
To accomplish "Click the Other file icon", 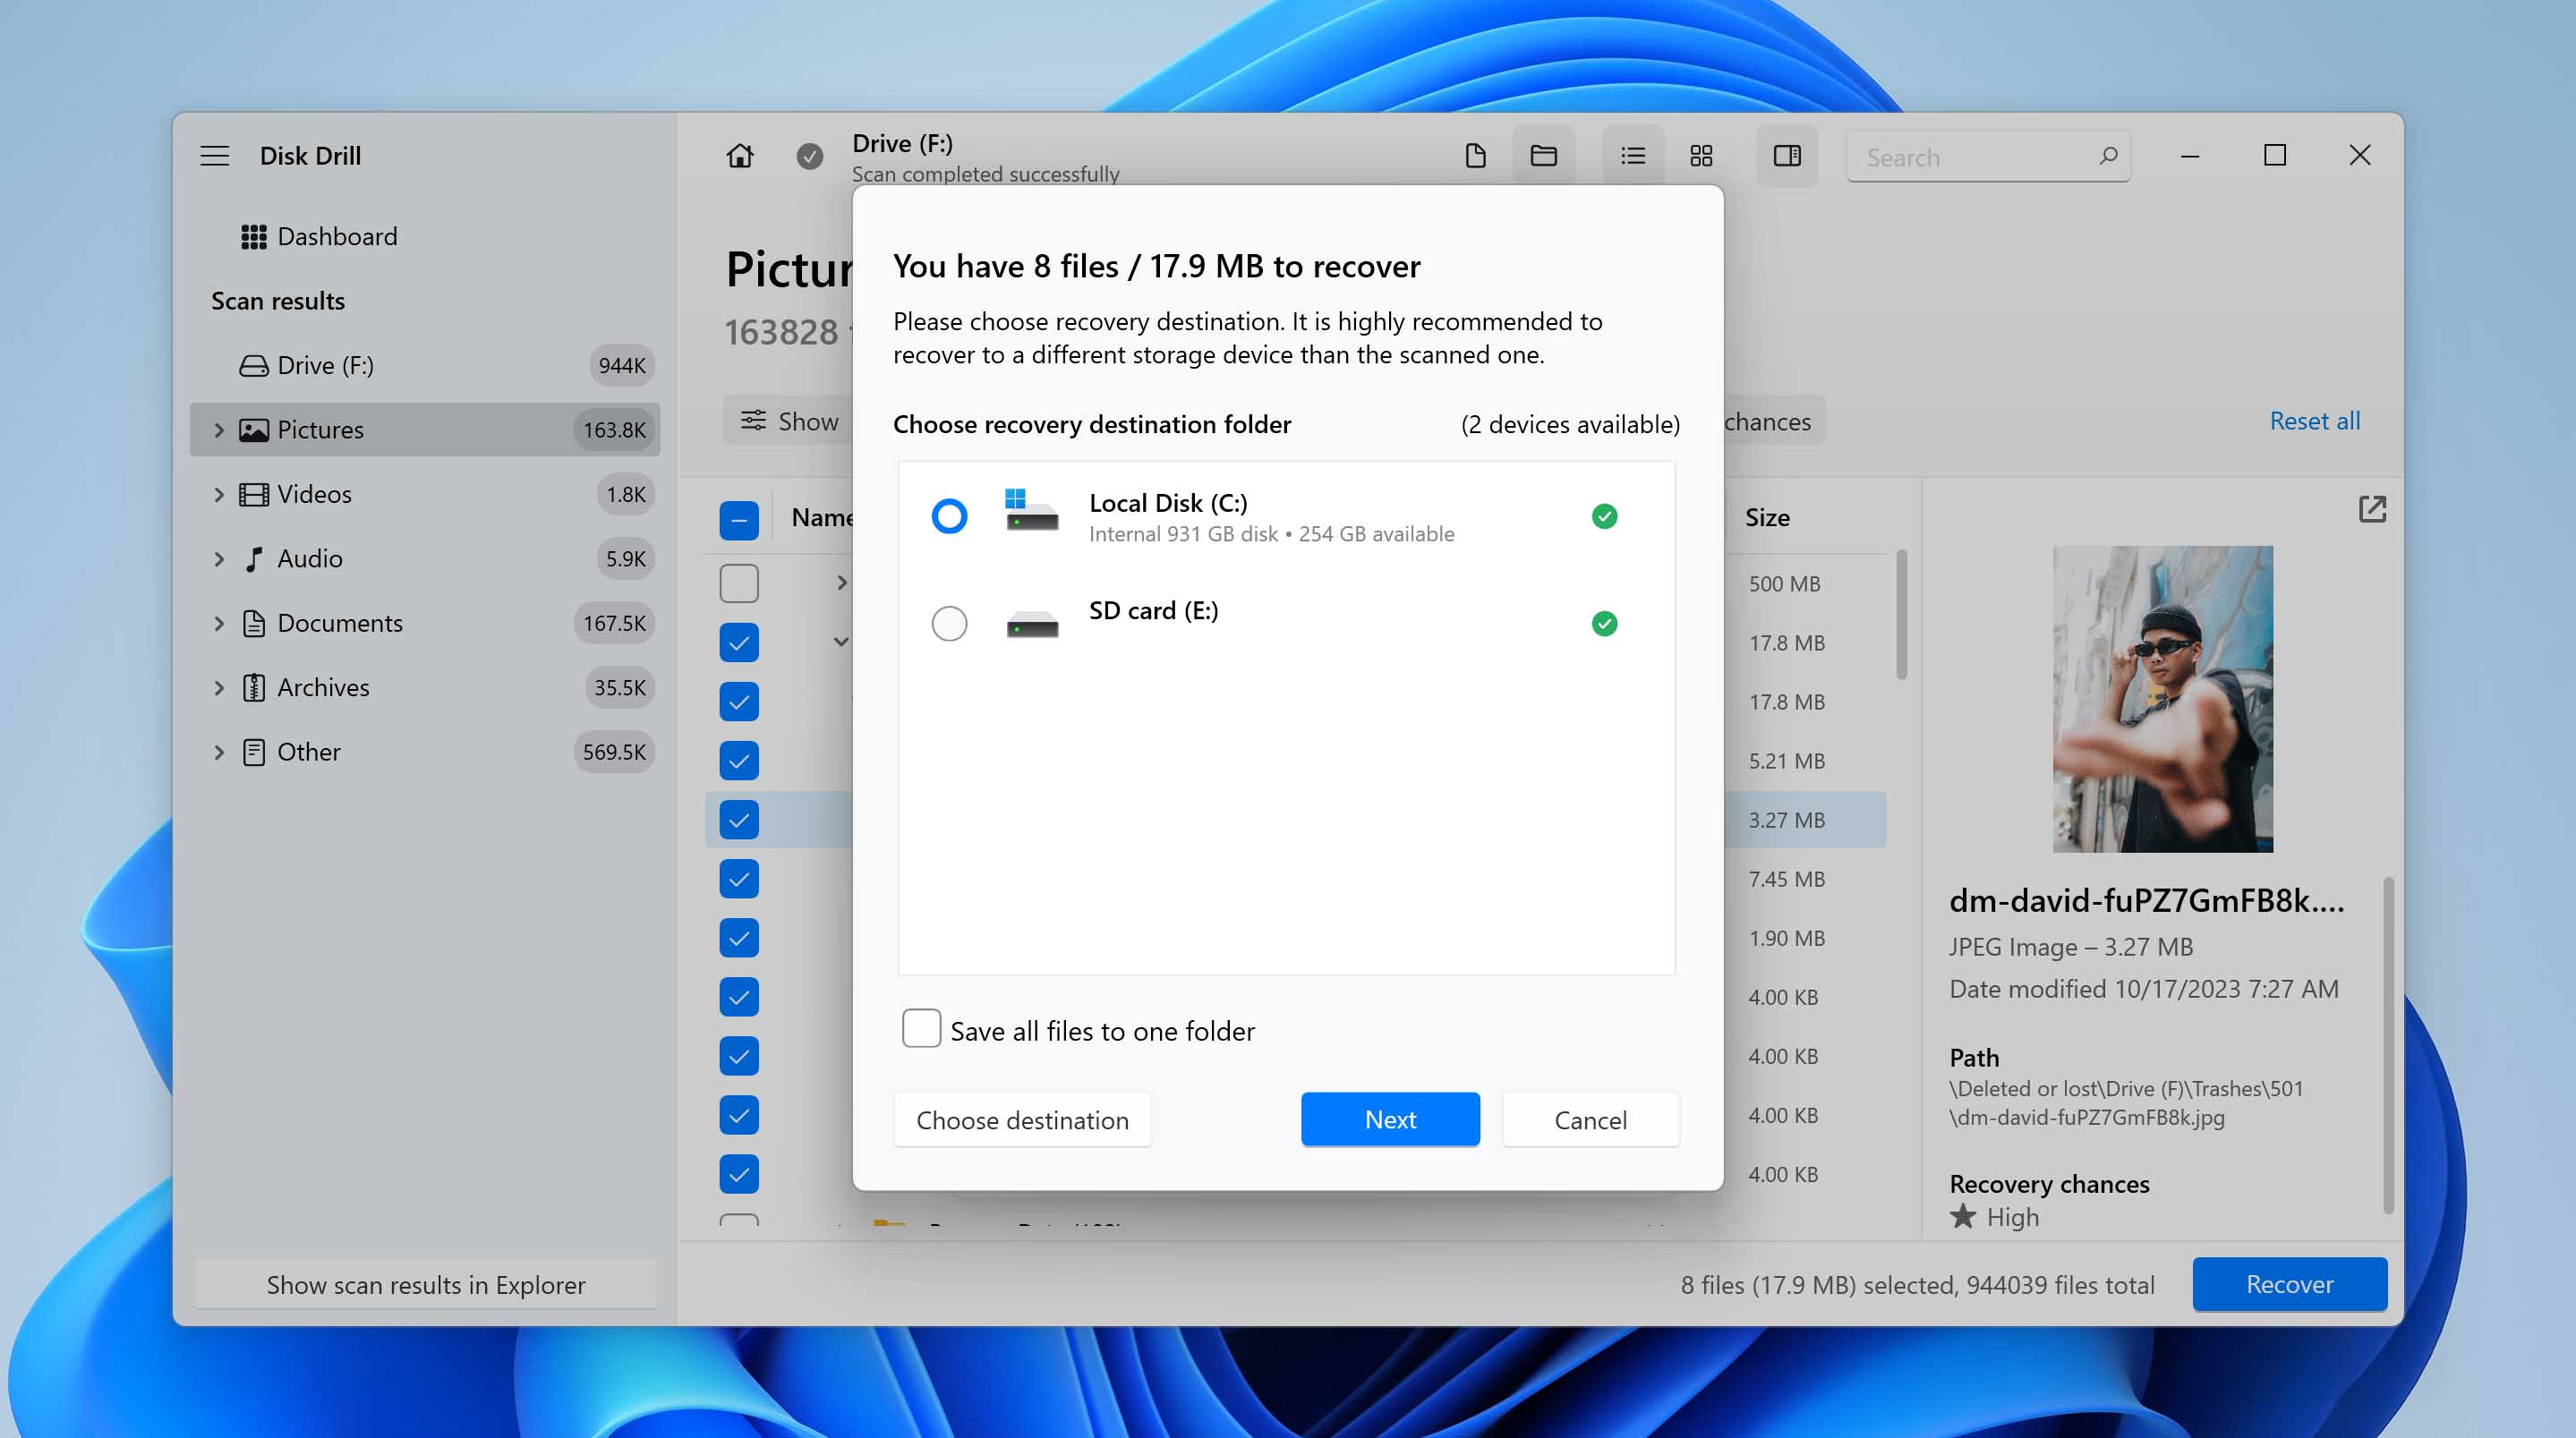I will coord(254,752).
